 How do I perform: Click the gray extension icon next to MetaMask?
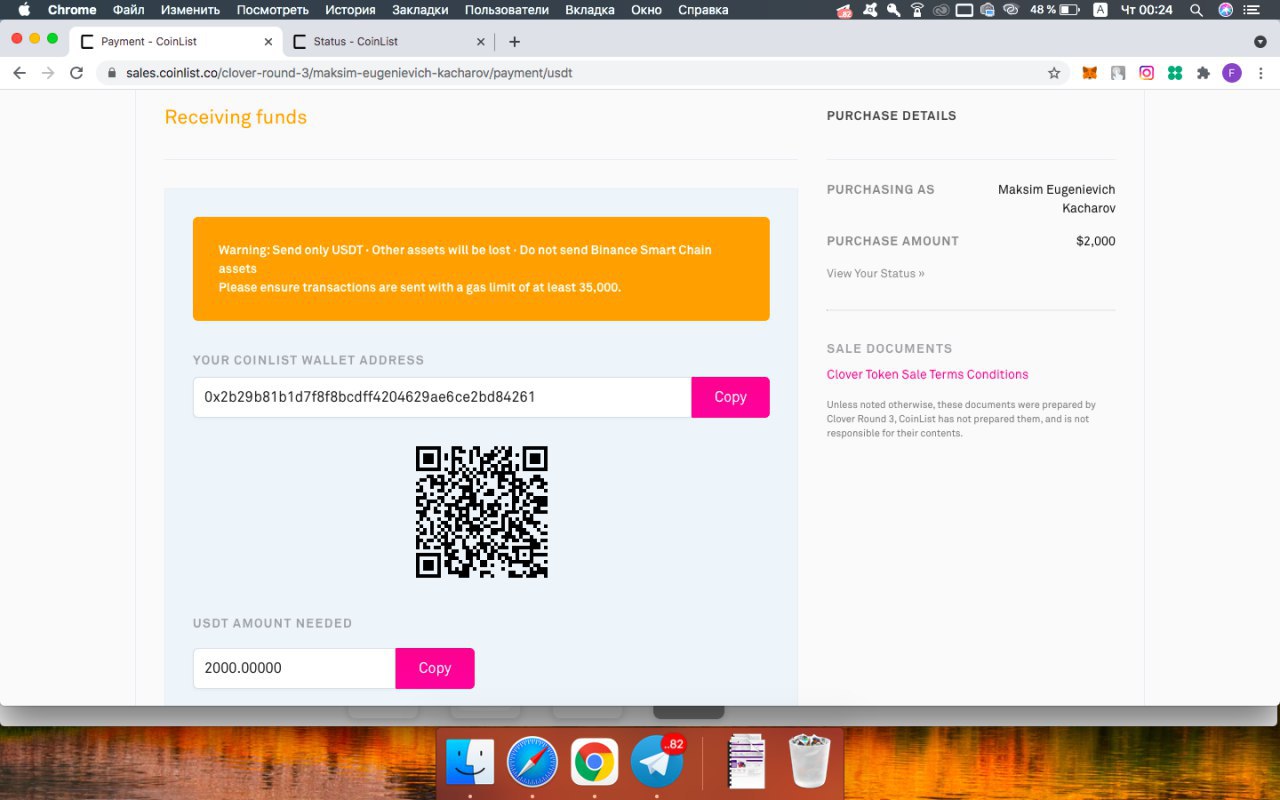pyautogui.click(x=1118, y=73)
